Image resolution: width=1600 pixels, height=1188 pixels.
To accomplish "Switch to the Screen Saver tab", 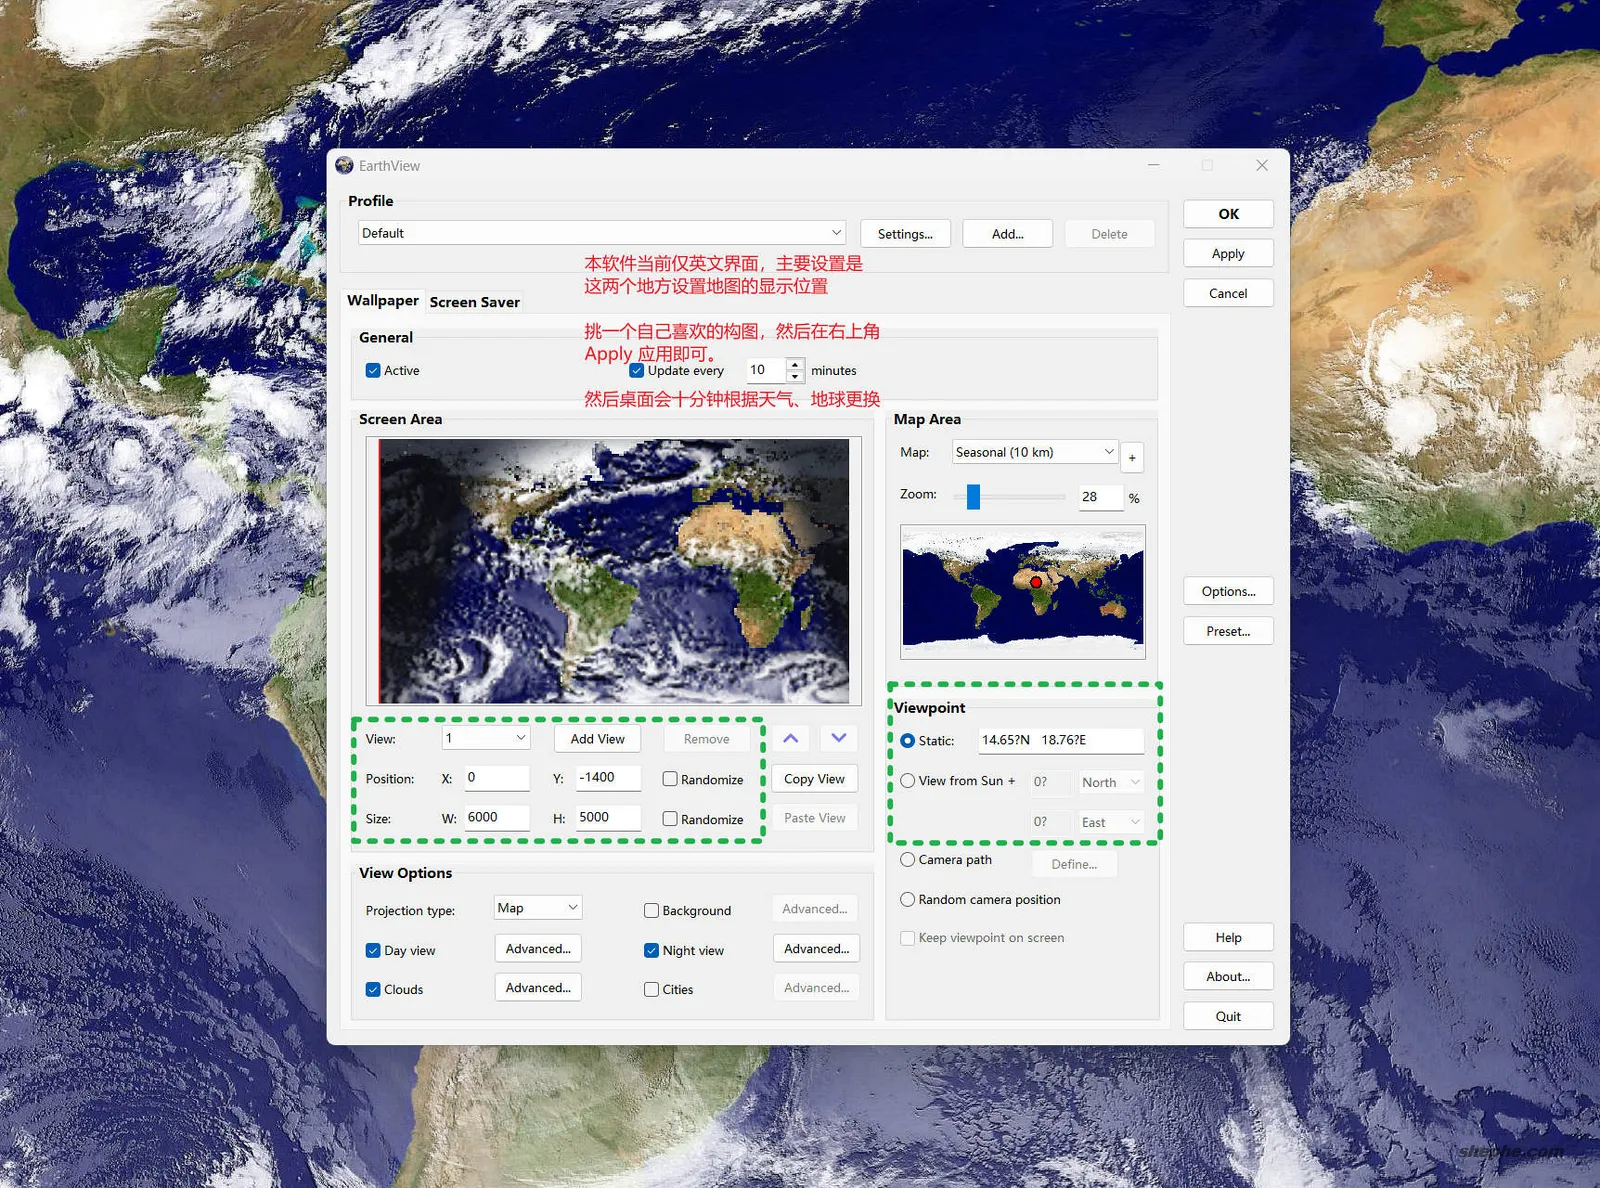I will click(x=474, y=302).
